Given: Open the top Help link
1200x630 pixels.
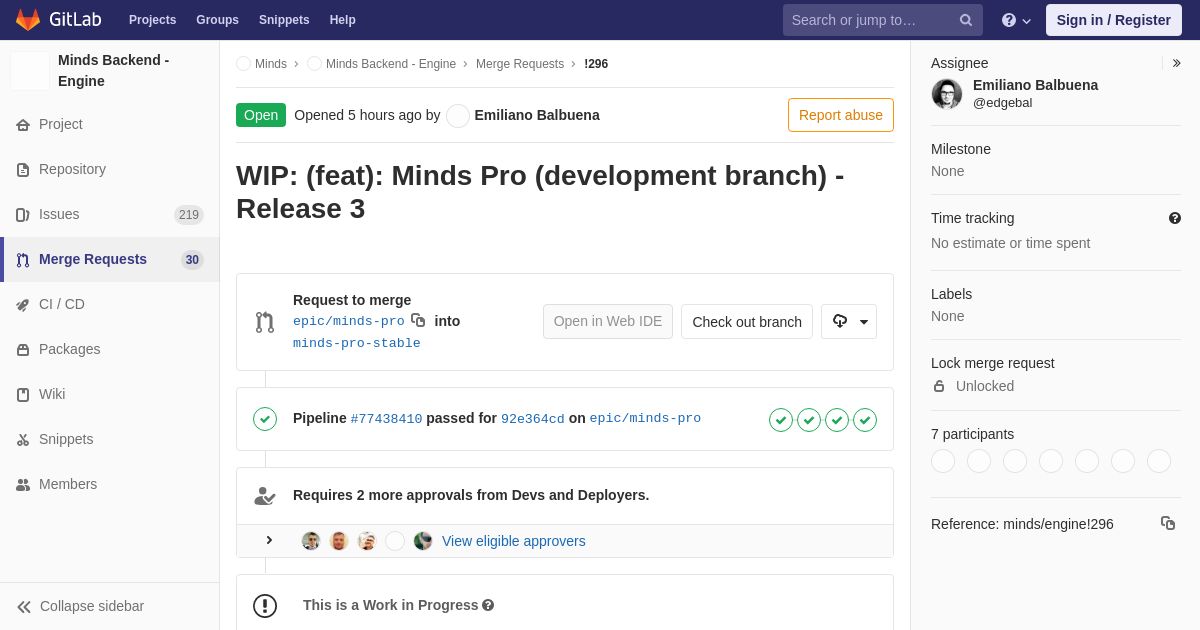Looking at the screenshot, I should pyautogui.click(x=342, y=20).
